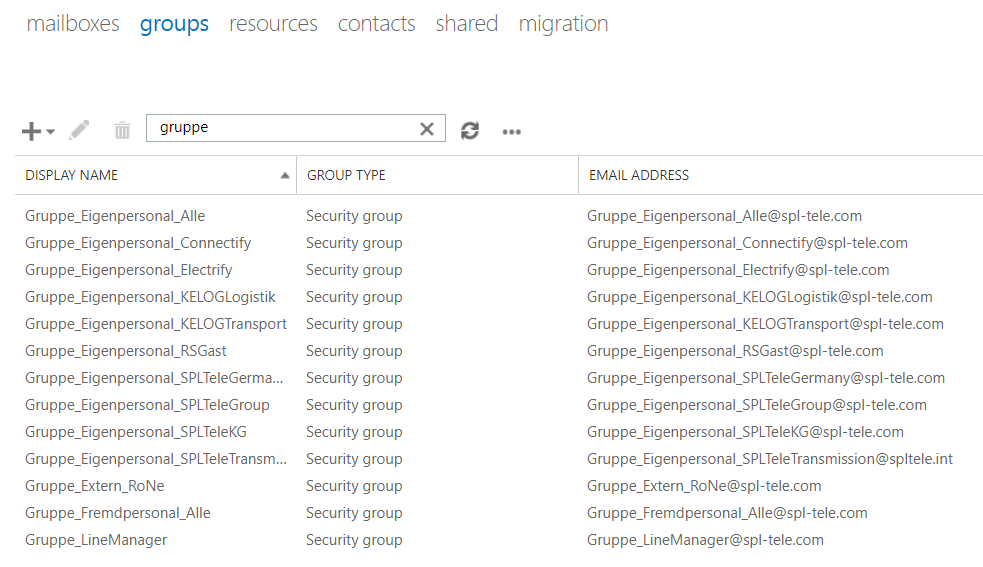The image size is (983, 567).
Task: Click Security group in Gruppe_Extern_RoNe row
Action: point(354,486)
